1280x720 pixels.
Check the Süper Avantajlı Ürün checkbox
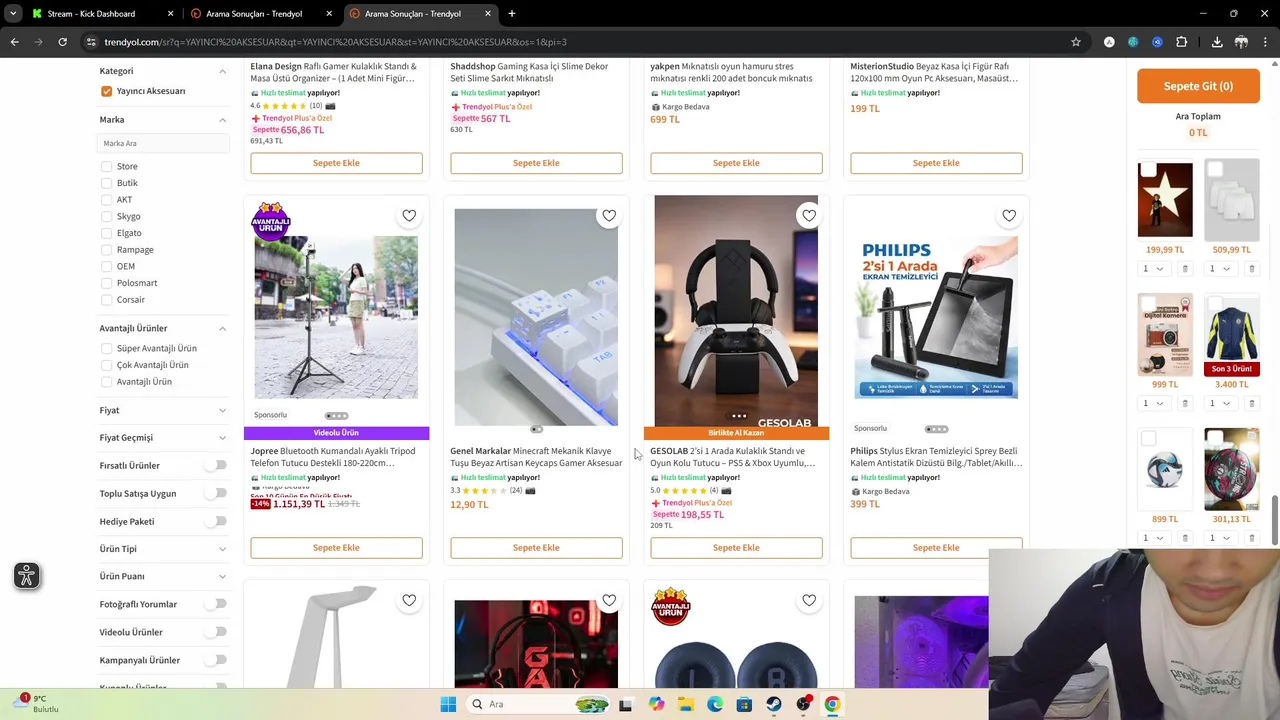click(106, 348)
